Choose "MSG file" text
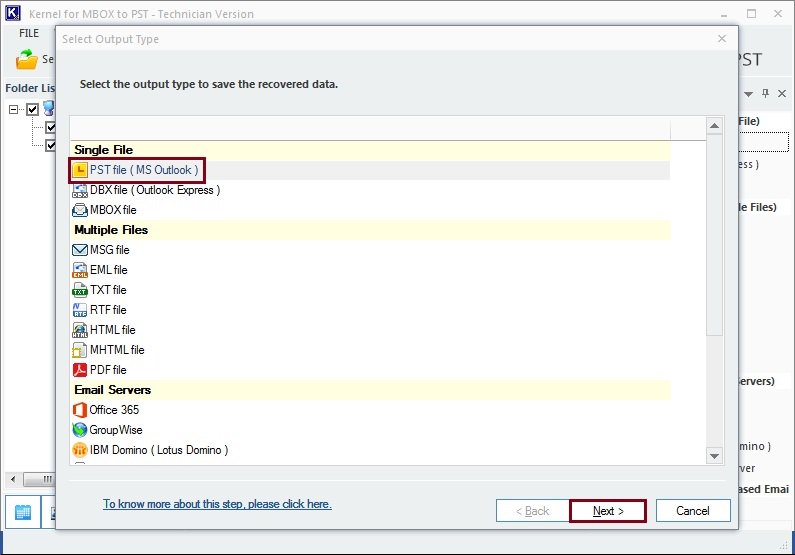Viewport: 795px width, 555px height. click(110, 250)
